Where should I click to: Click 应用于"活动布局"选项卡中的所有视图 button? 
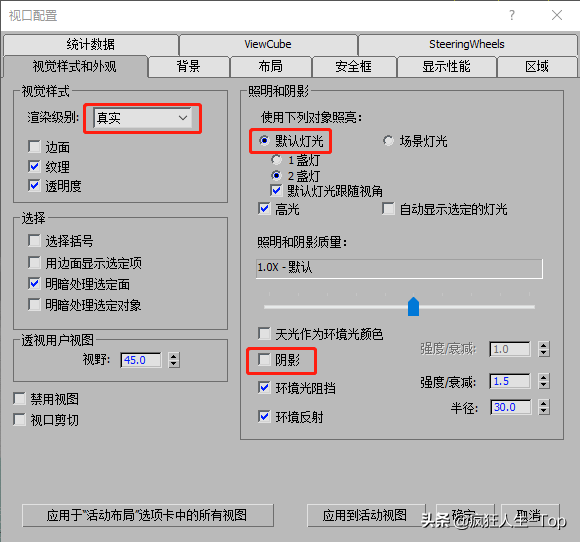148,515
